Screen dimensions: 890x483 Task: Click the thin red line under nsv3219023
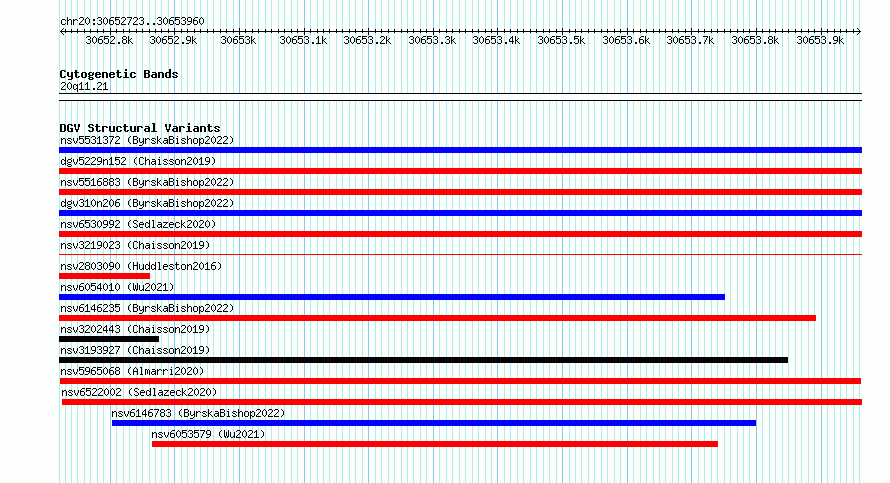pyautogui.click(x=460, y=254)
